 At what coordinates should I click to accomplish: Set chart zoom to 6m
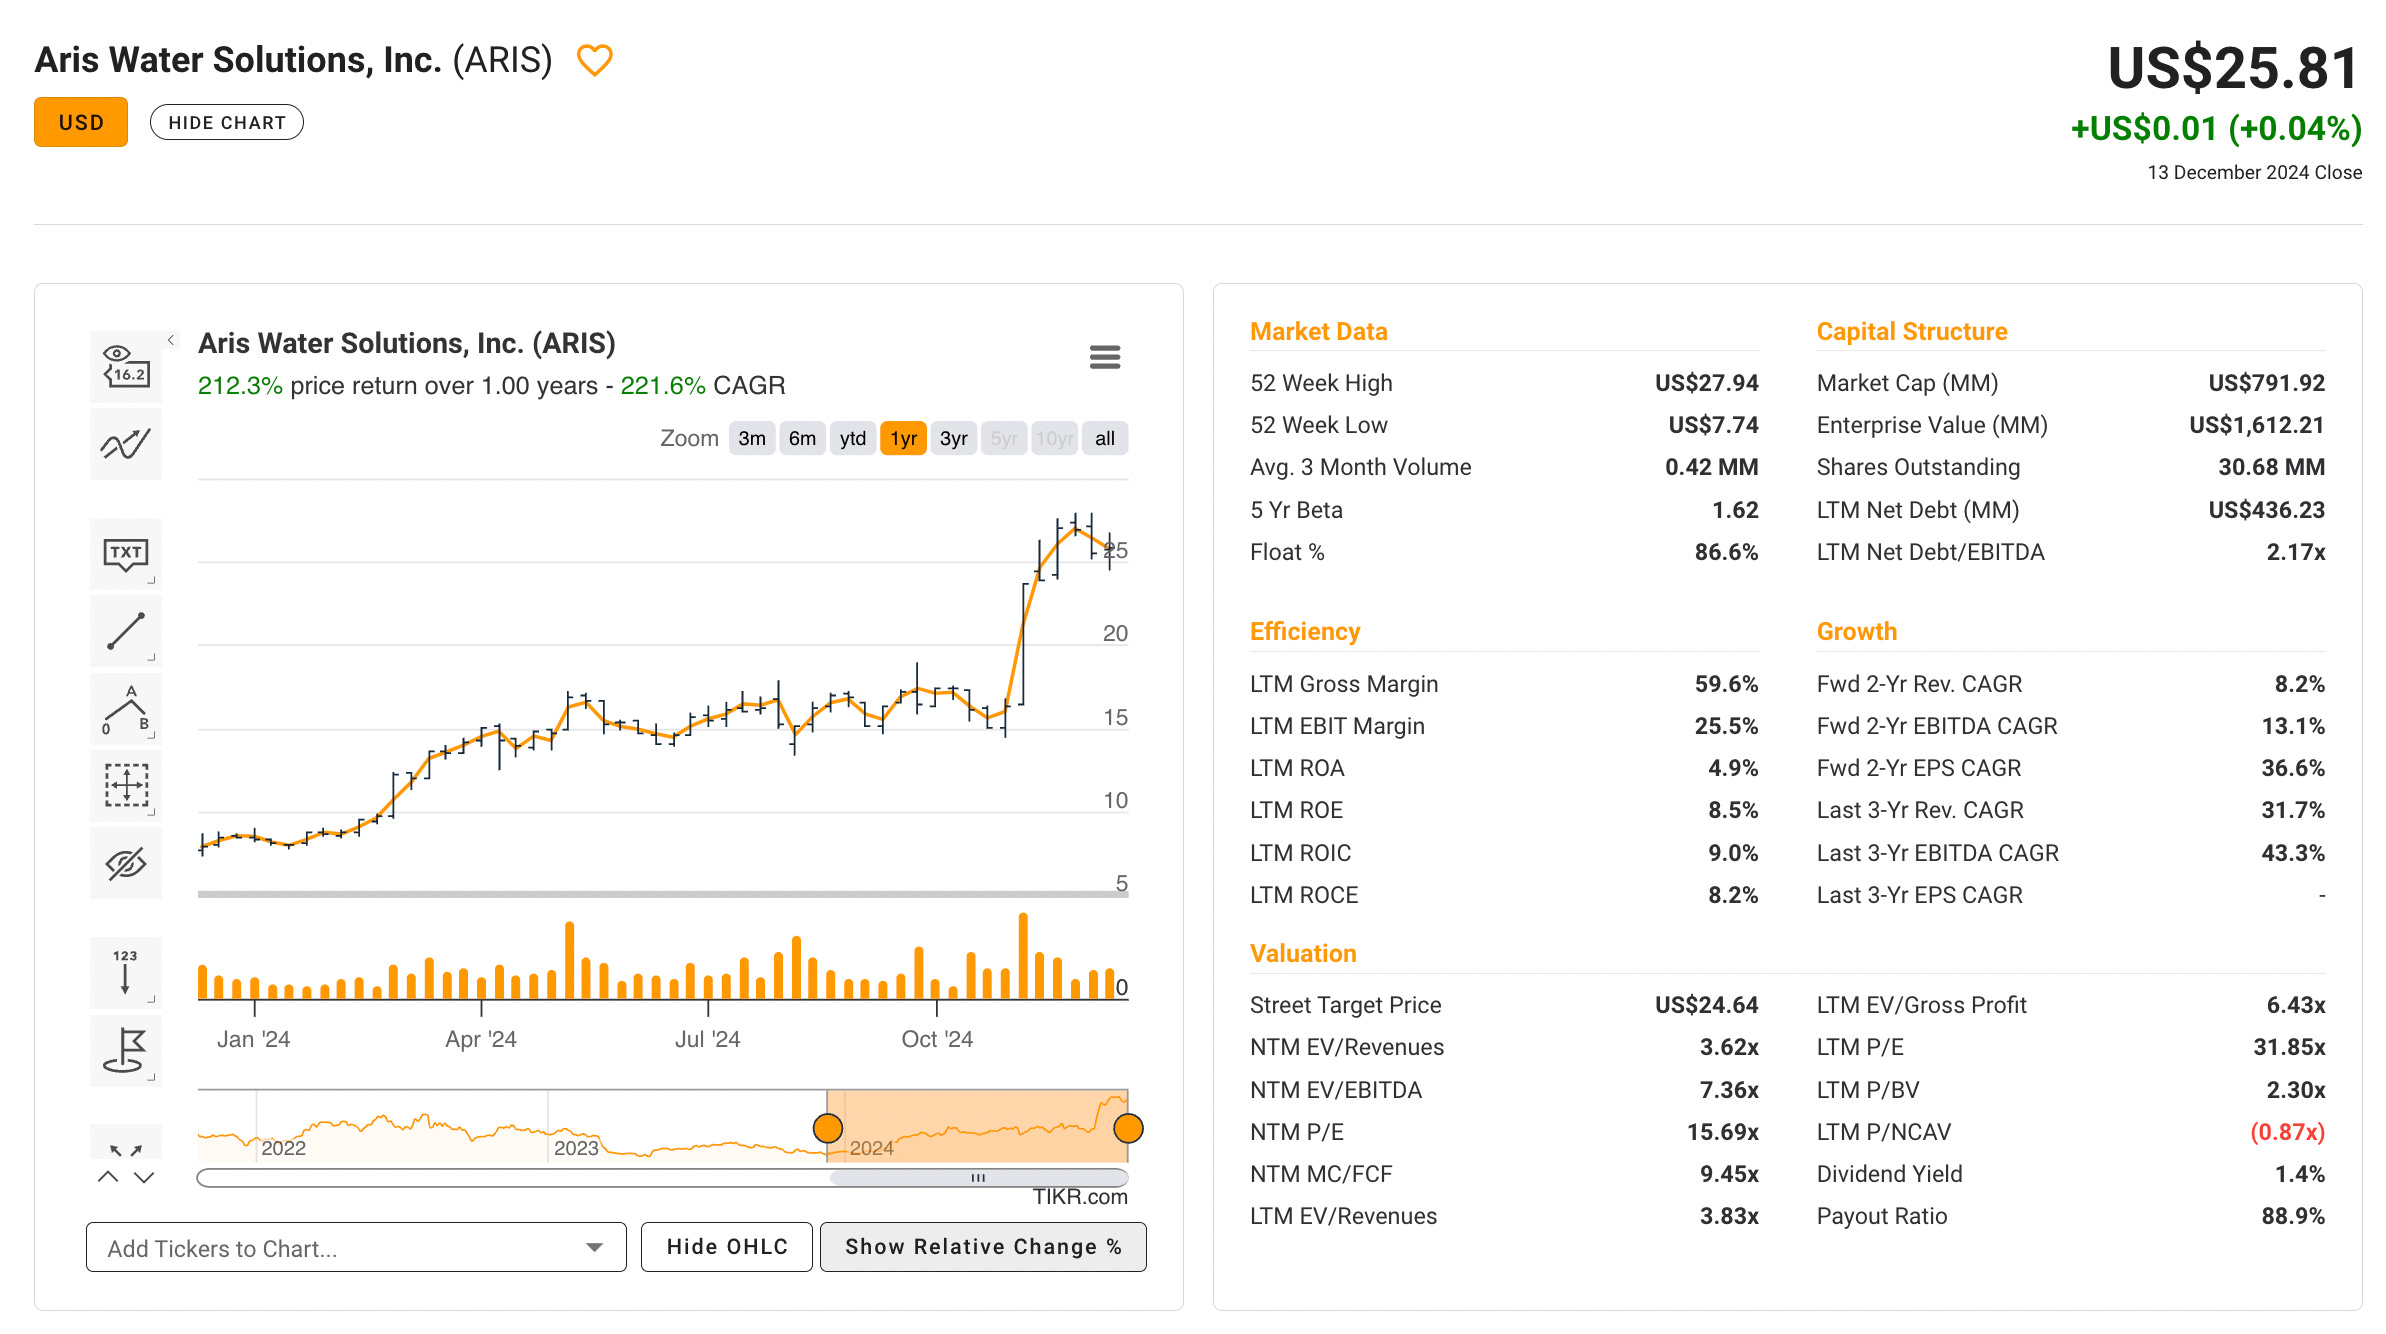pyautogui.click(x=802, y=438)
